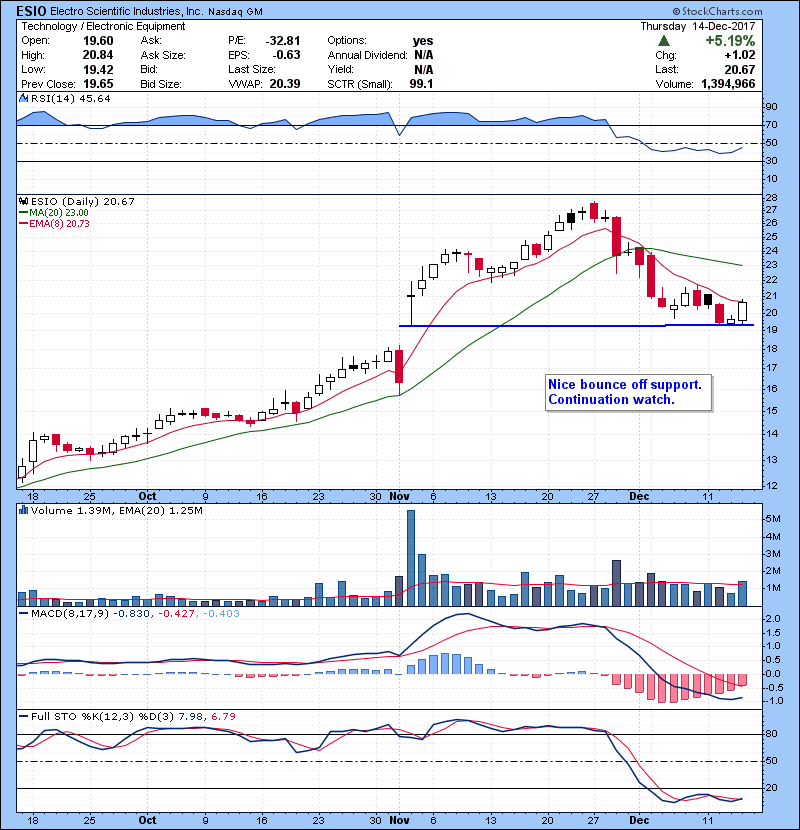Click the Annual Dividend N/A value
This screenshot has height=830, width=800.
[x=424, y=55]
